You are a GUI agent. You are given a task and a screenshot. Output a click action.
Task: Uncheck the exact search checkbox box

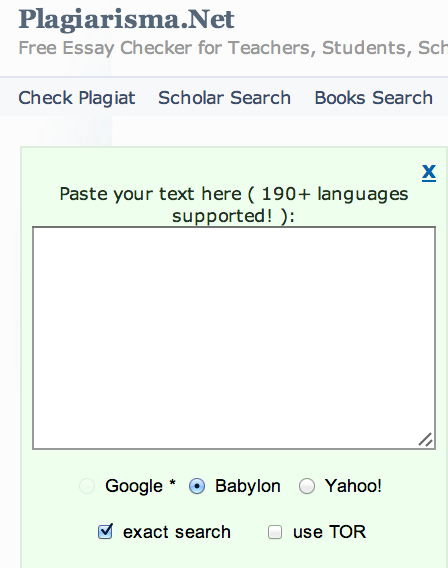(105, 531)
